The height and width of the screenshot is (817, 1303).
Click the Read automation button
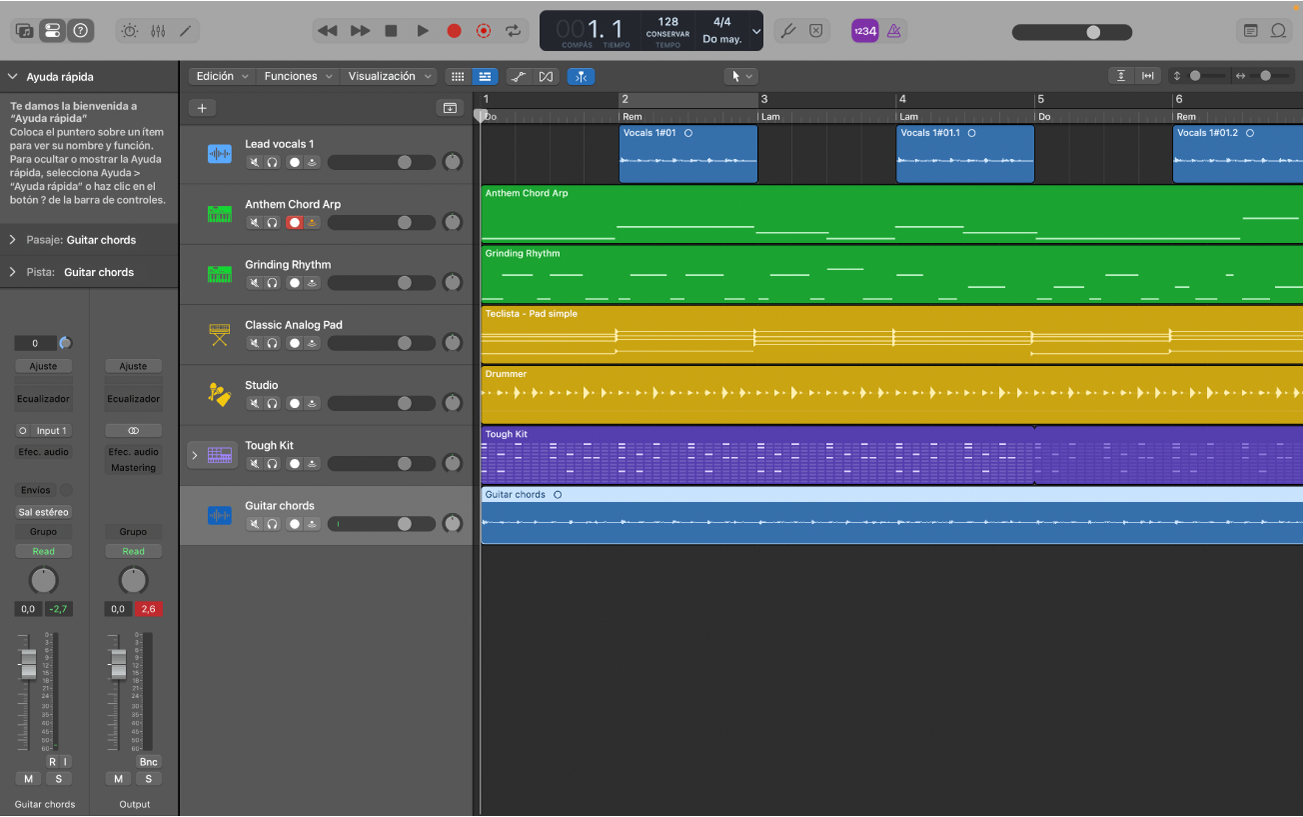[x=43, y=551]
